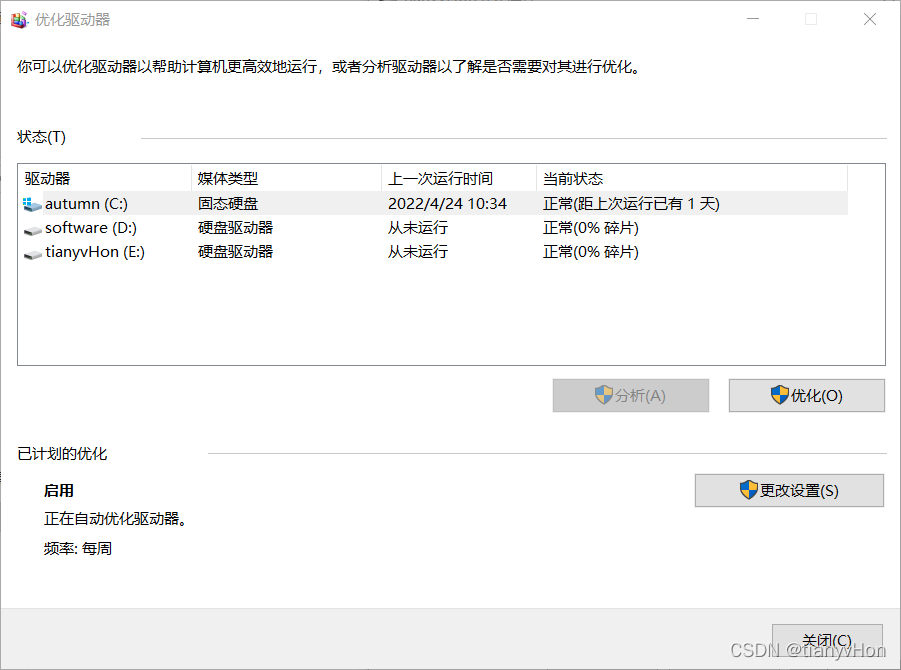Click 从未运行 in software (D:) row
The height and width of the screenshot is (670, 901).
click(418, 228)
